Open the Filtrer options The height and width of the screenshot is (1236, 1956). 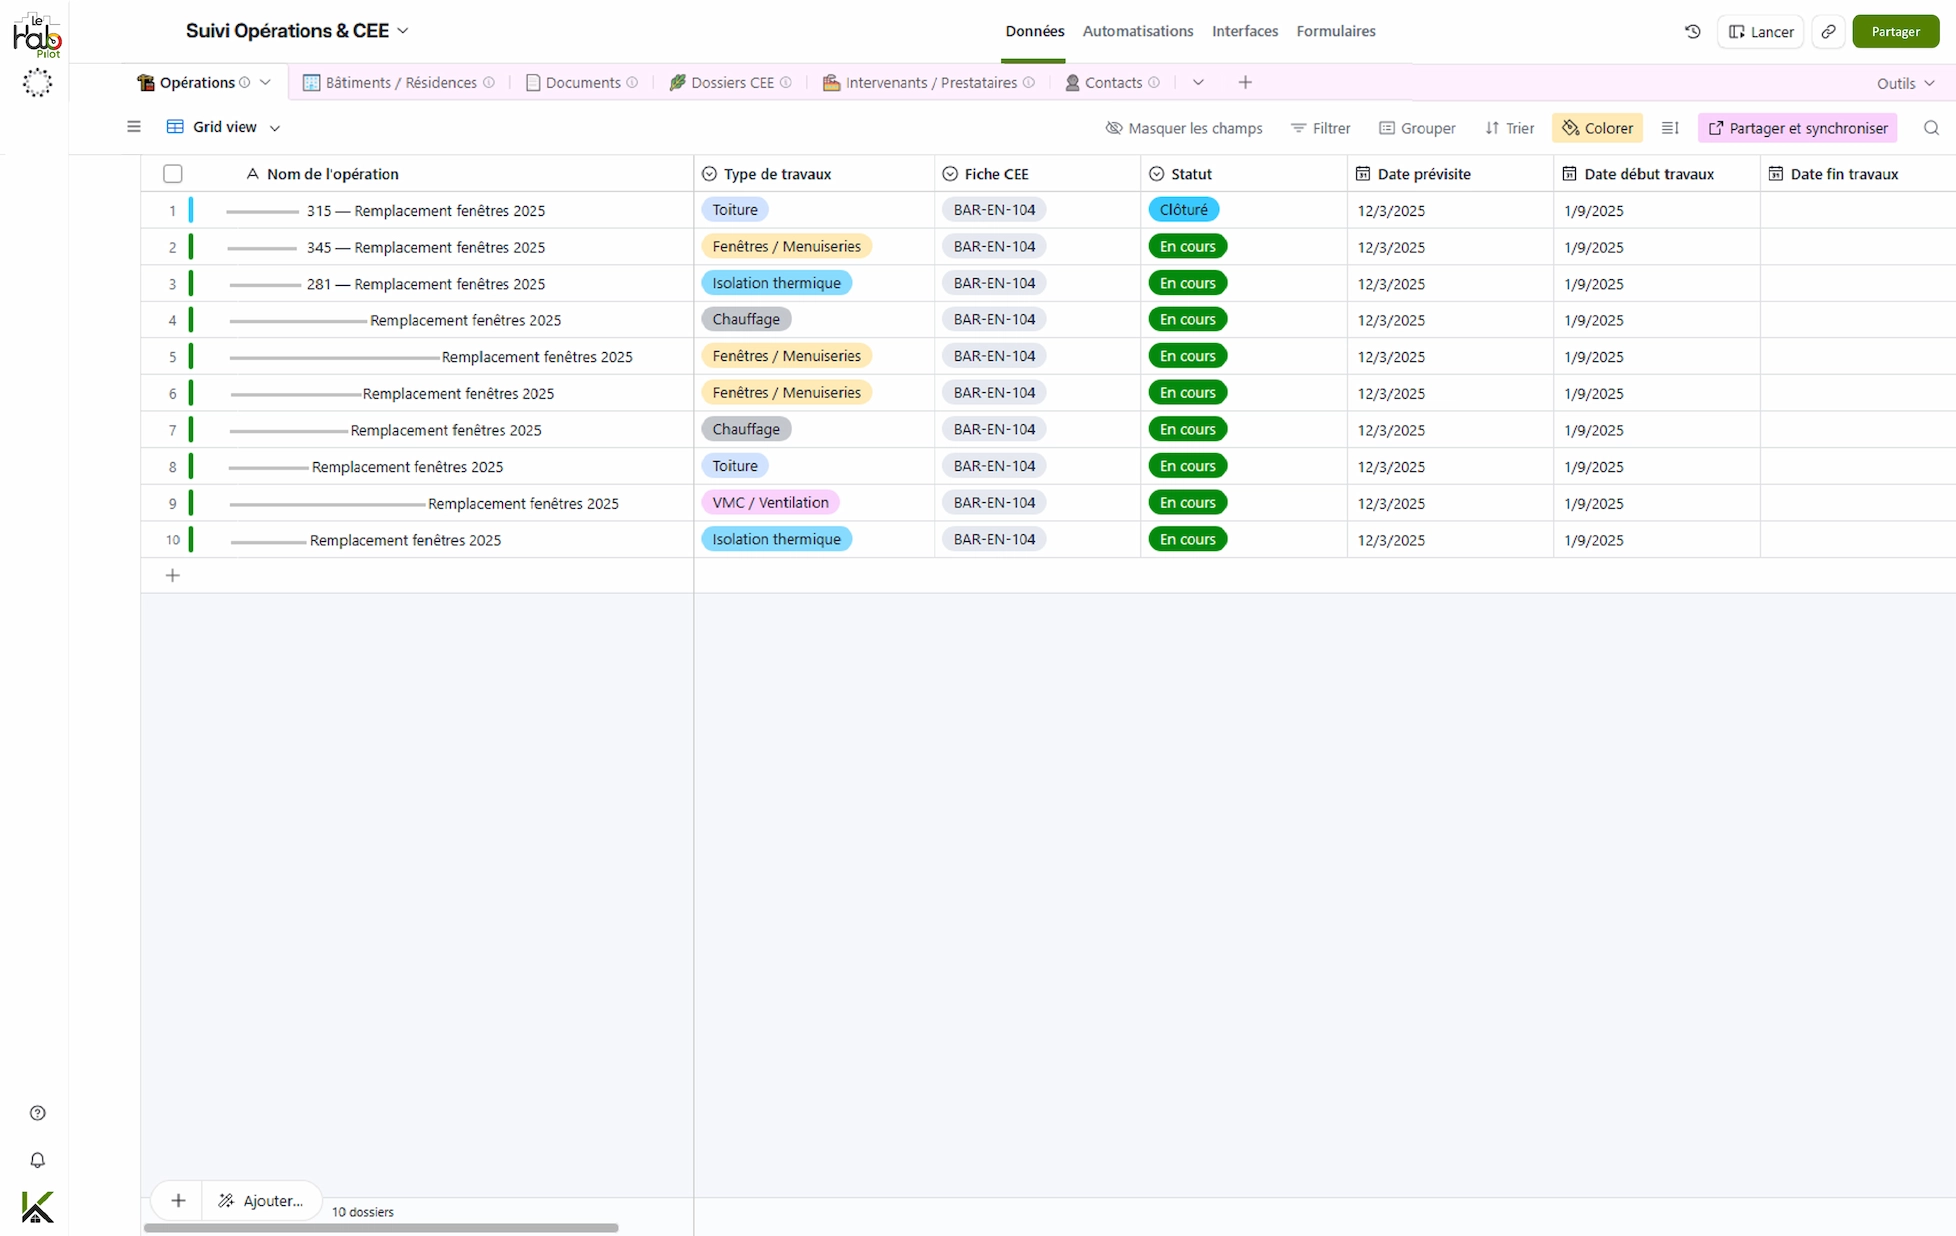click(1320, 128)
